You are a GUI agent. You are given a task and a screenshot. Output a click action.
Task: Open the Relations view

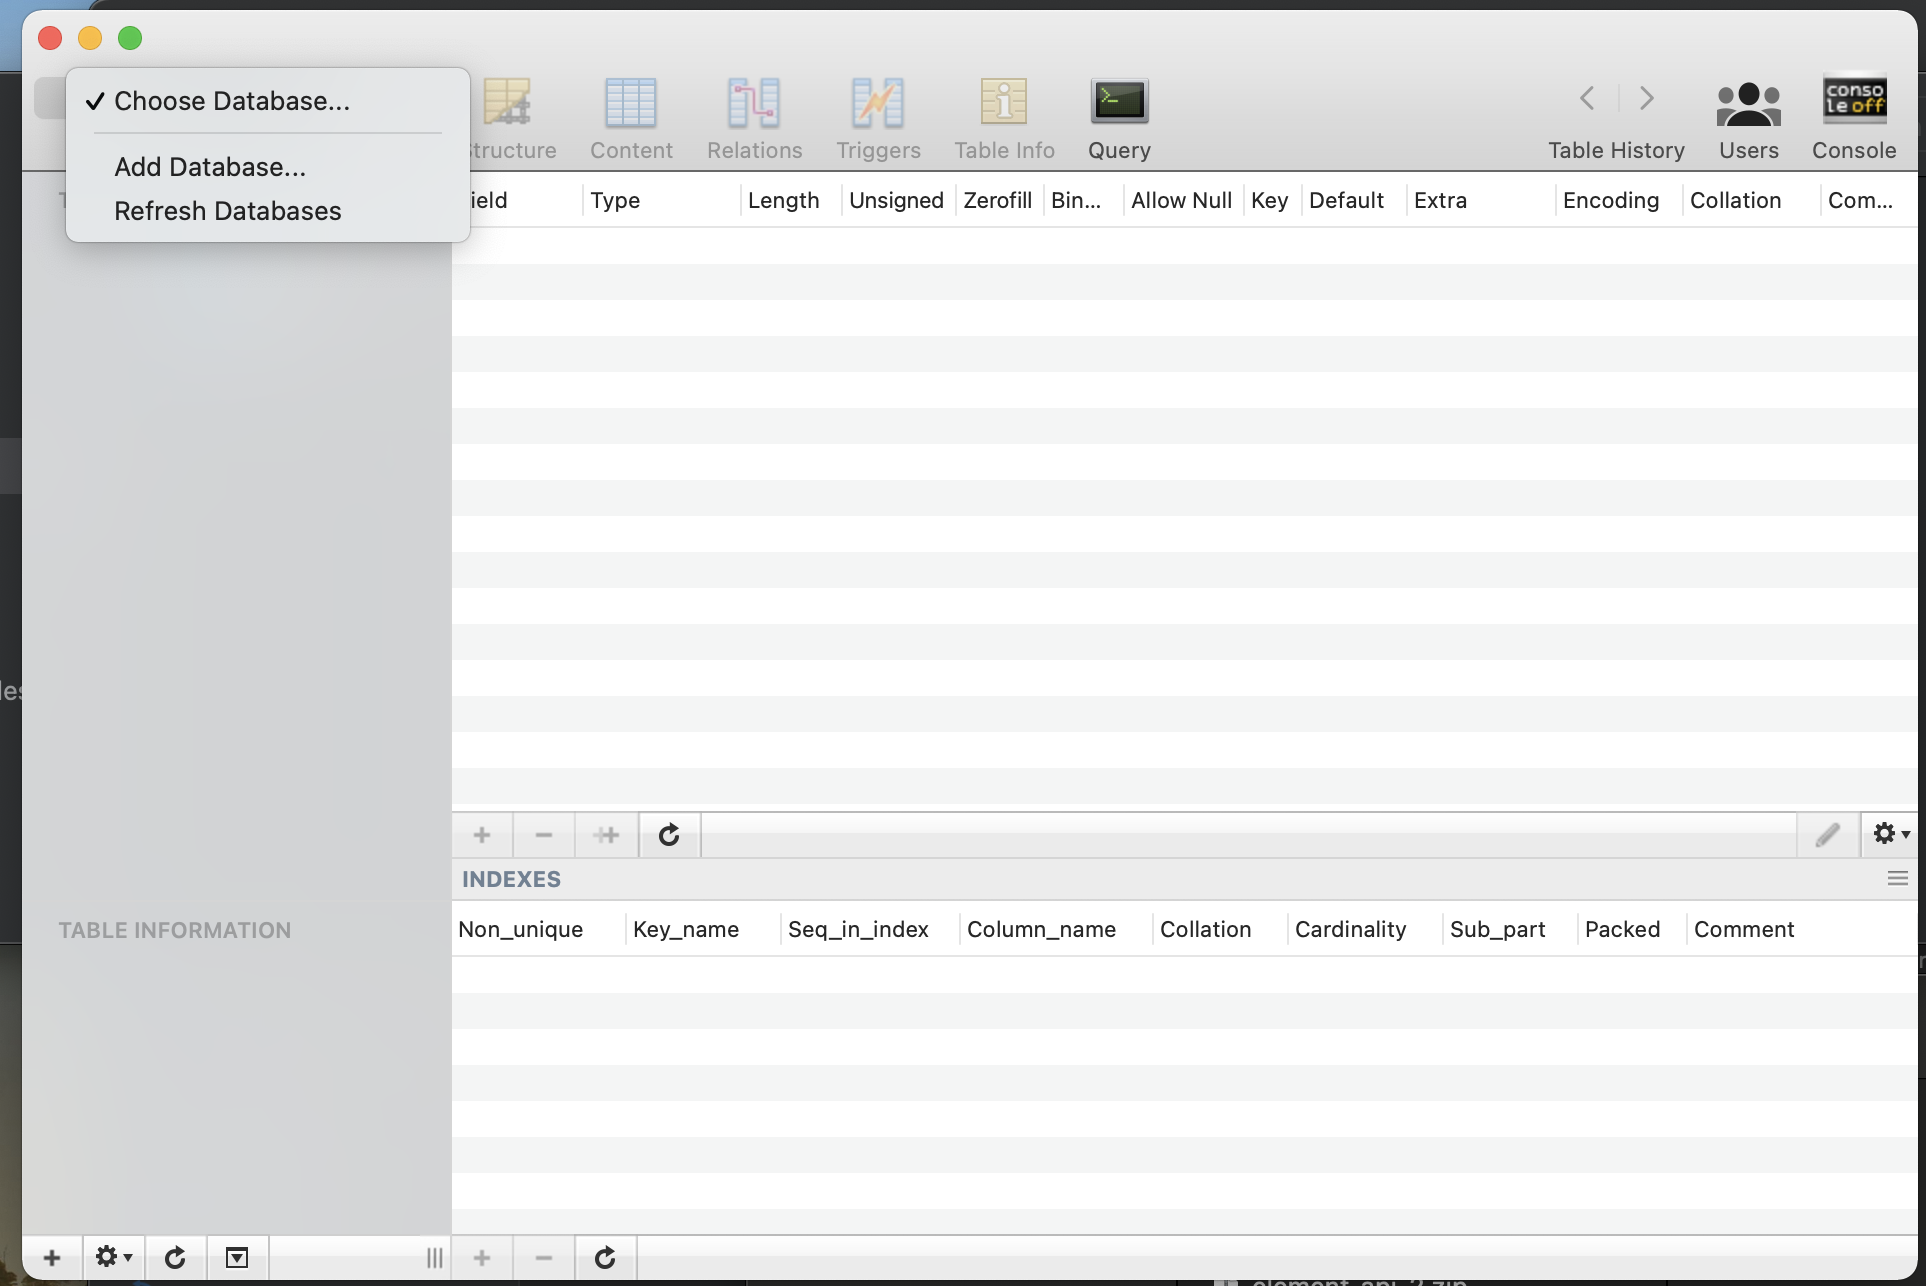click(x=754, y=118)
